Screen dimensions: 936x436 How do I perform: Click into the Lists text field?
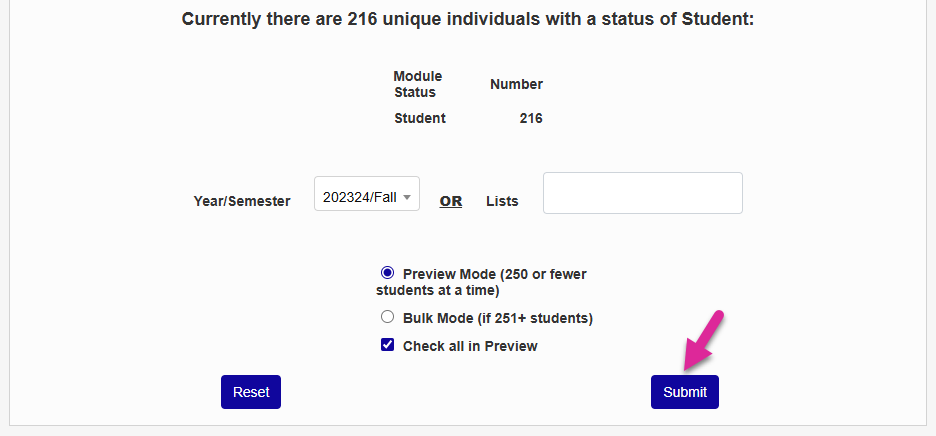coord(642,193)
